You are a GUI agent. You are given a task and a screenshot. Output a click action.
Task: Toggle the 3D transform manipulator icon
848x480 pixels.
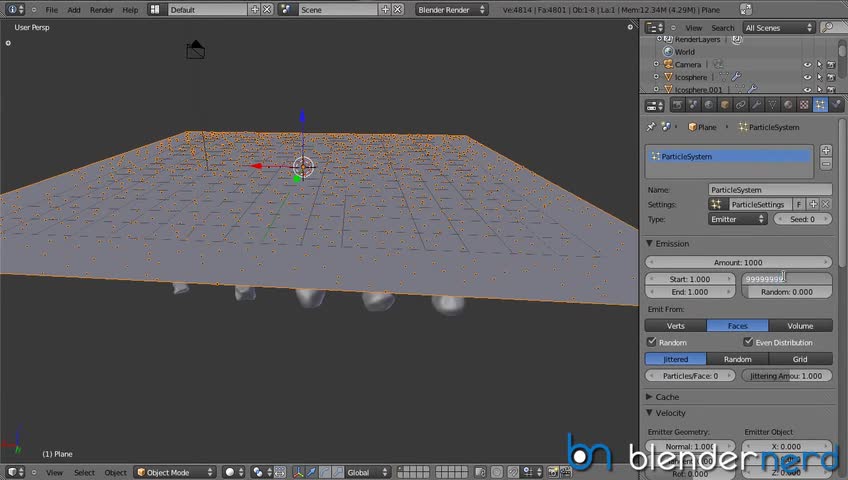click(298, 472)
